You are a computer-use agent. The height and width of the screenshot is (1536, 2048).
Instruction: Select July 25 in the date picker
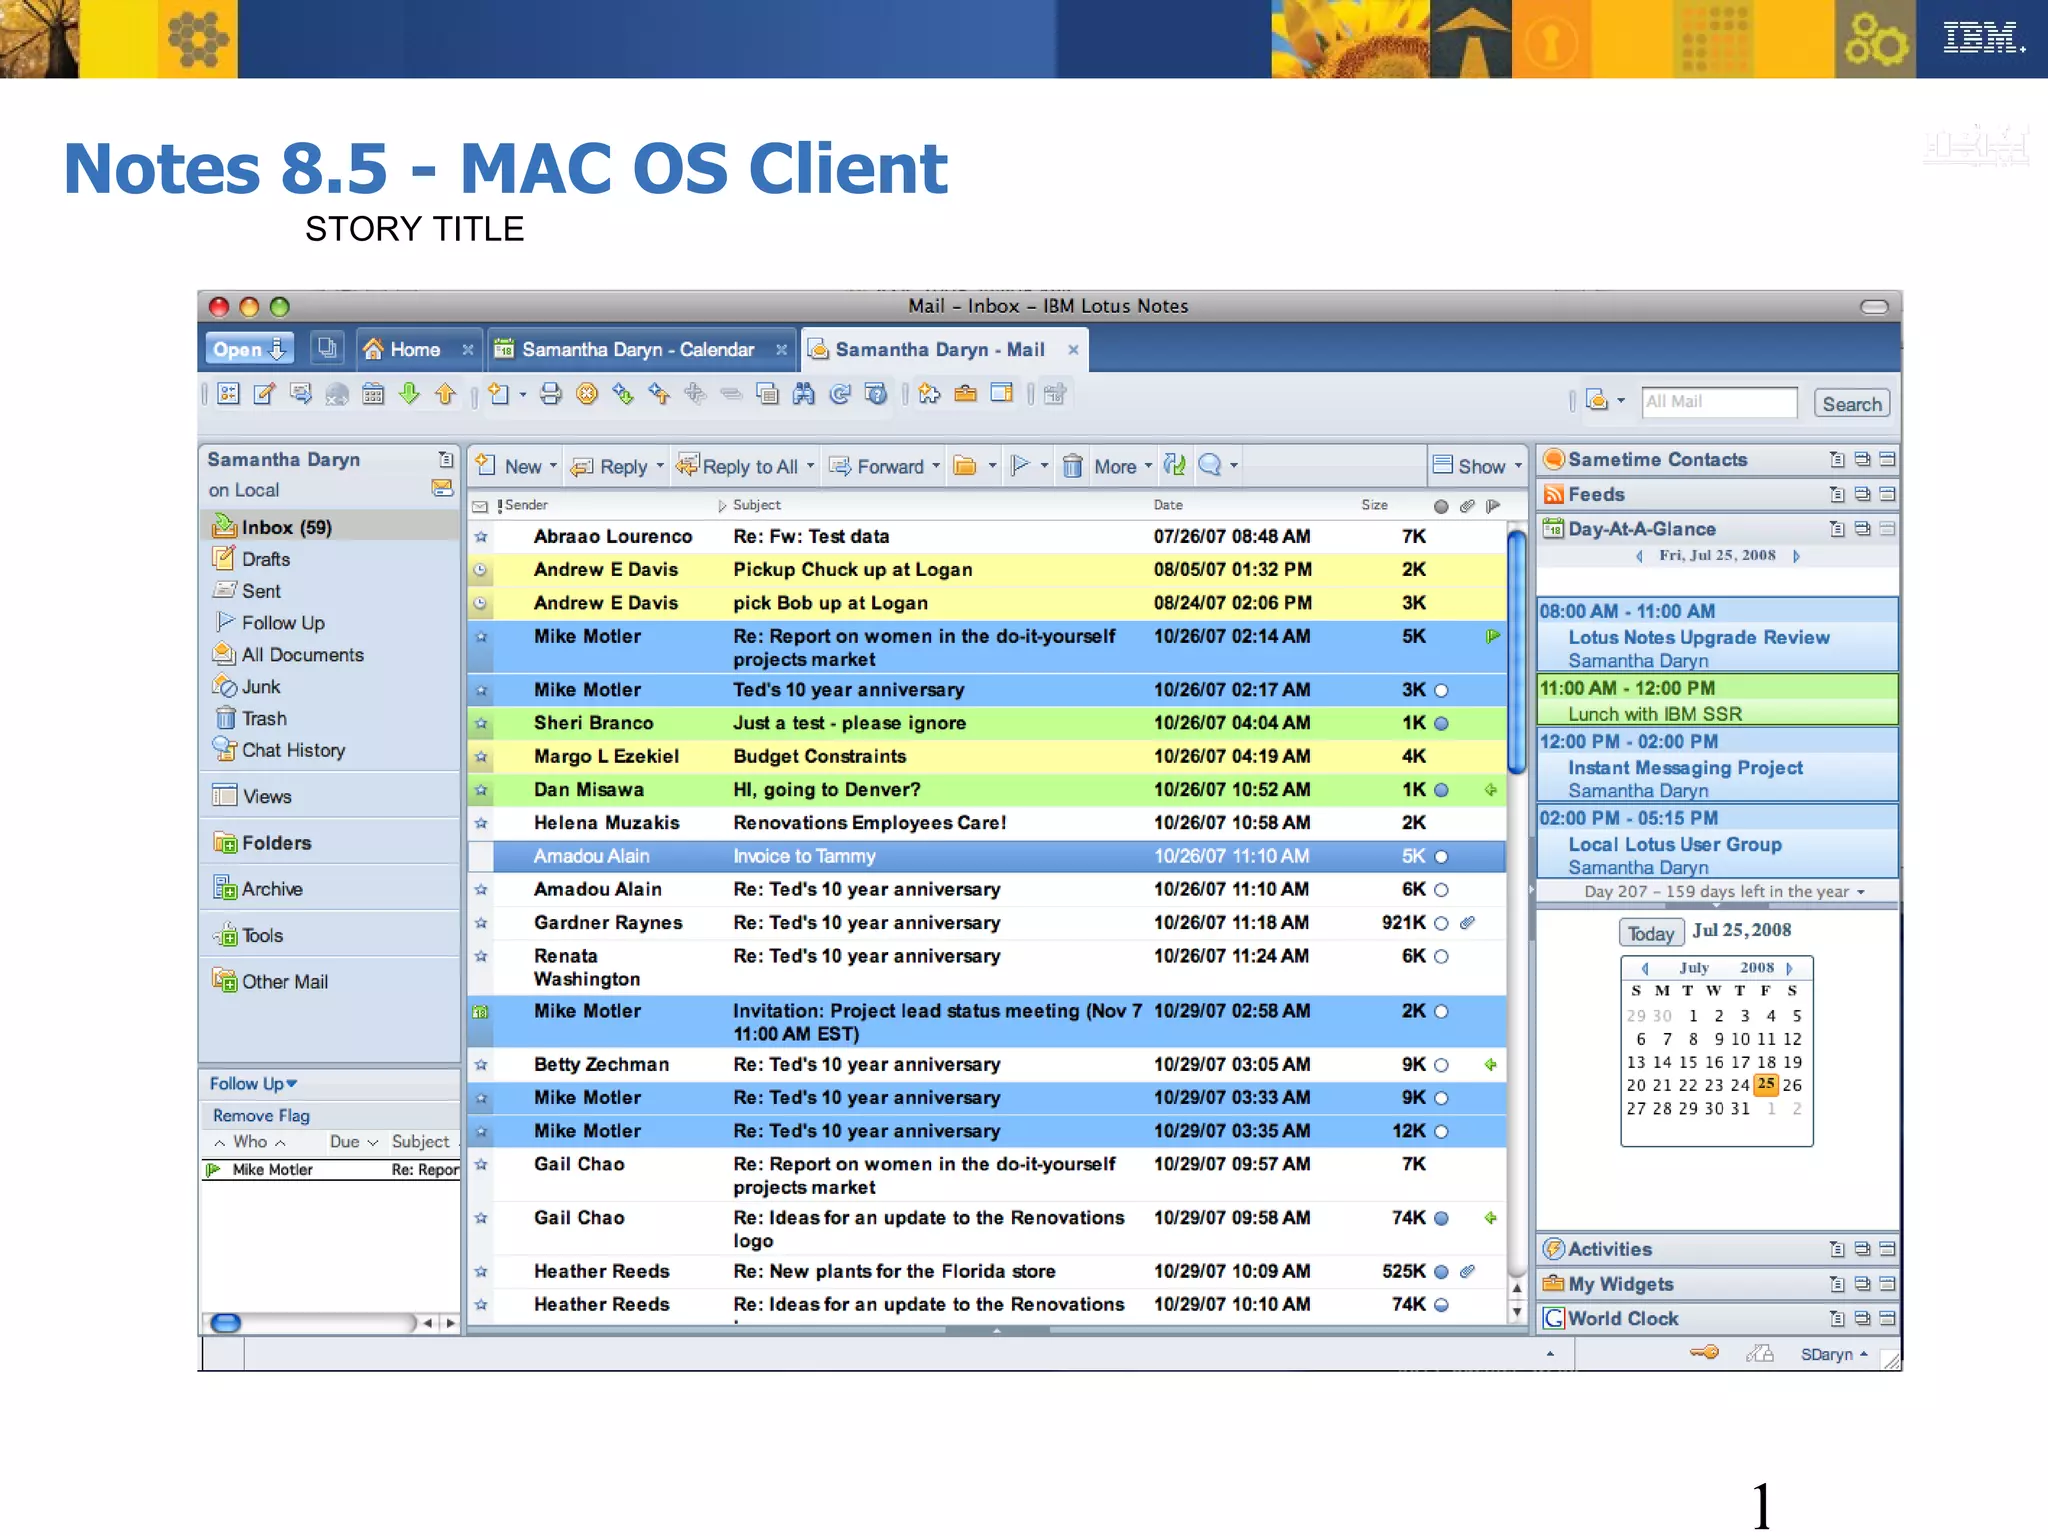pyautogui.click(x=1767, y=1084)
